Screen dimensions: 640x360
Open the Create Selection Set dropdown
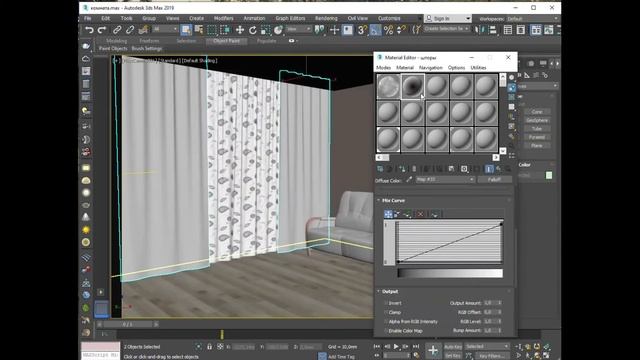point(447,29)
